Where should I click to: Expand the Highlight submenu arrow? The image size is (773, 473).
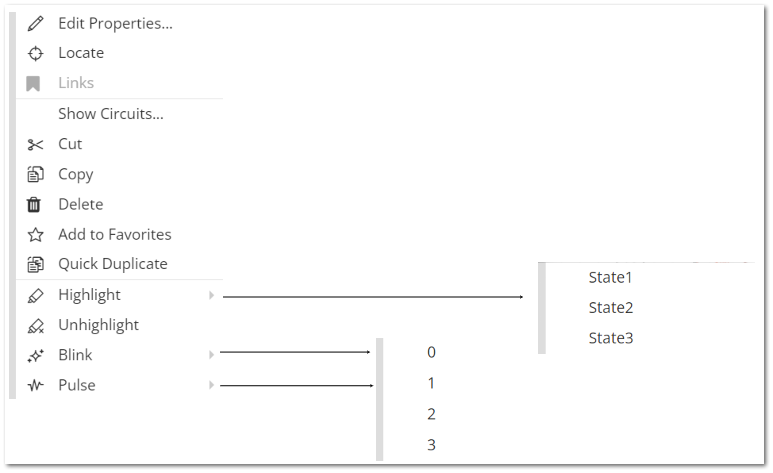click(x=211, y=295)
